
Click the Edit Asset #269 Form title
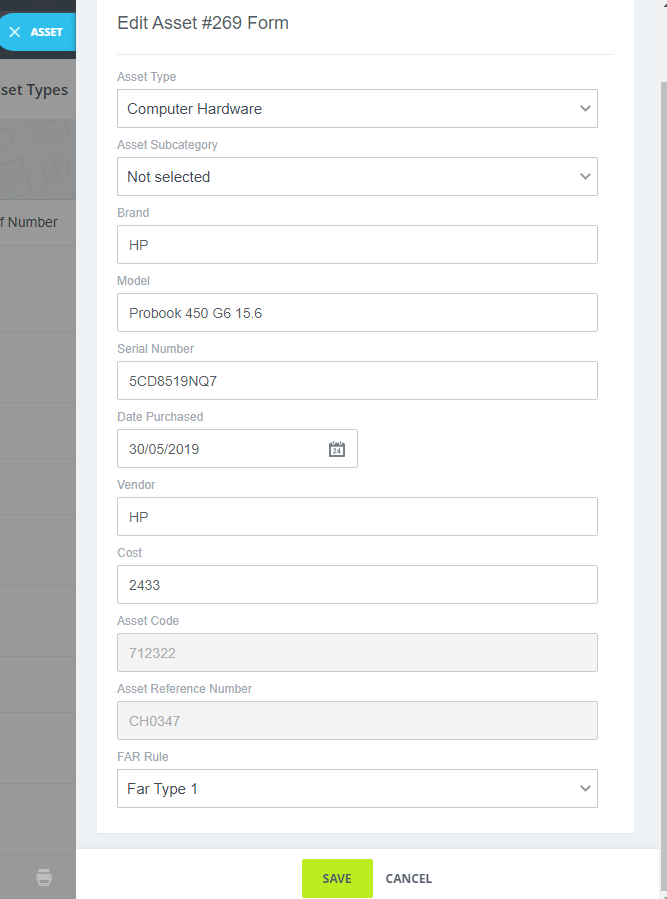coord(203,23)
